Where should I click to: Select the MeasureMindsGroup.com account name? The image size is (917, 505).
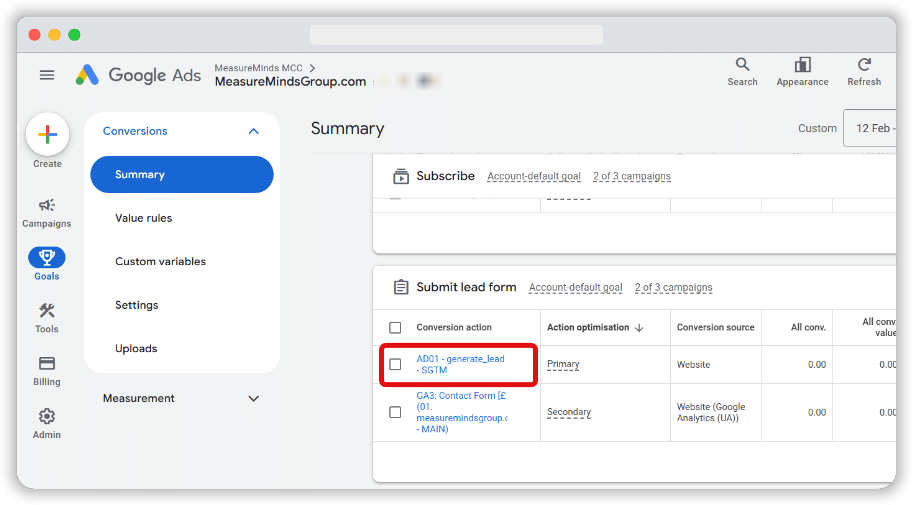click(290, 82)
